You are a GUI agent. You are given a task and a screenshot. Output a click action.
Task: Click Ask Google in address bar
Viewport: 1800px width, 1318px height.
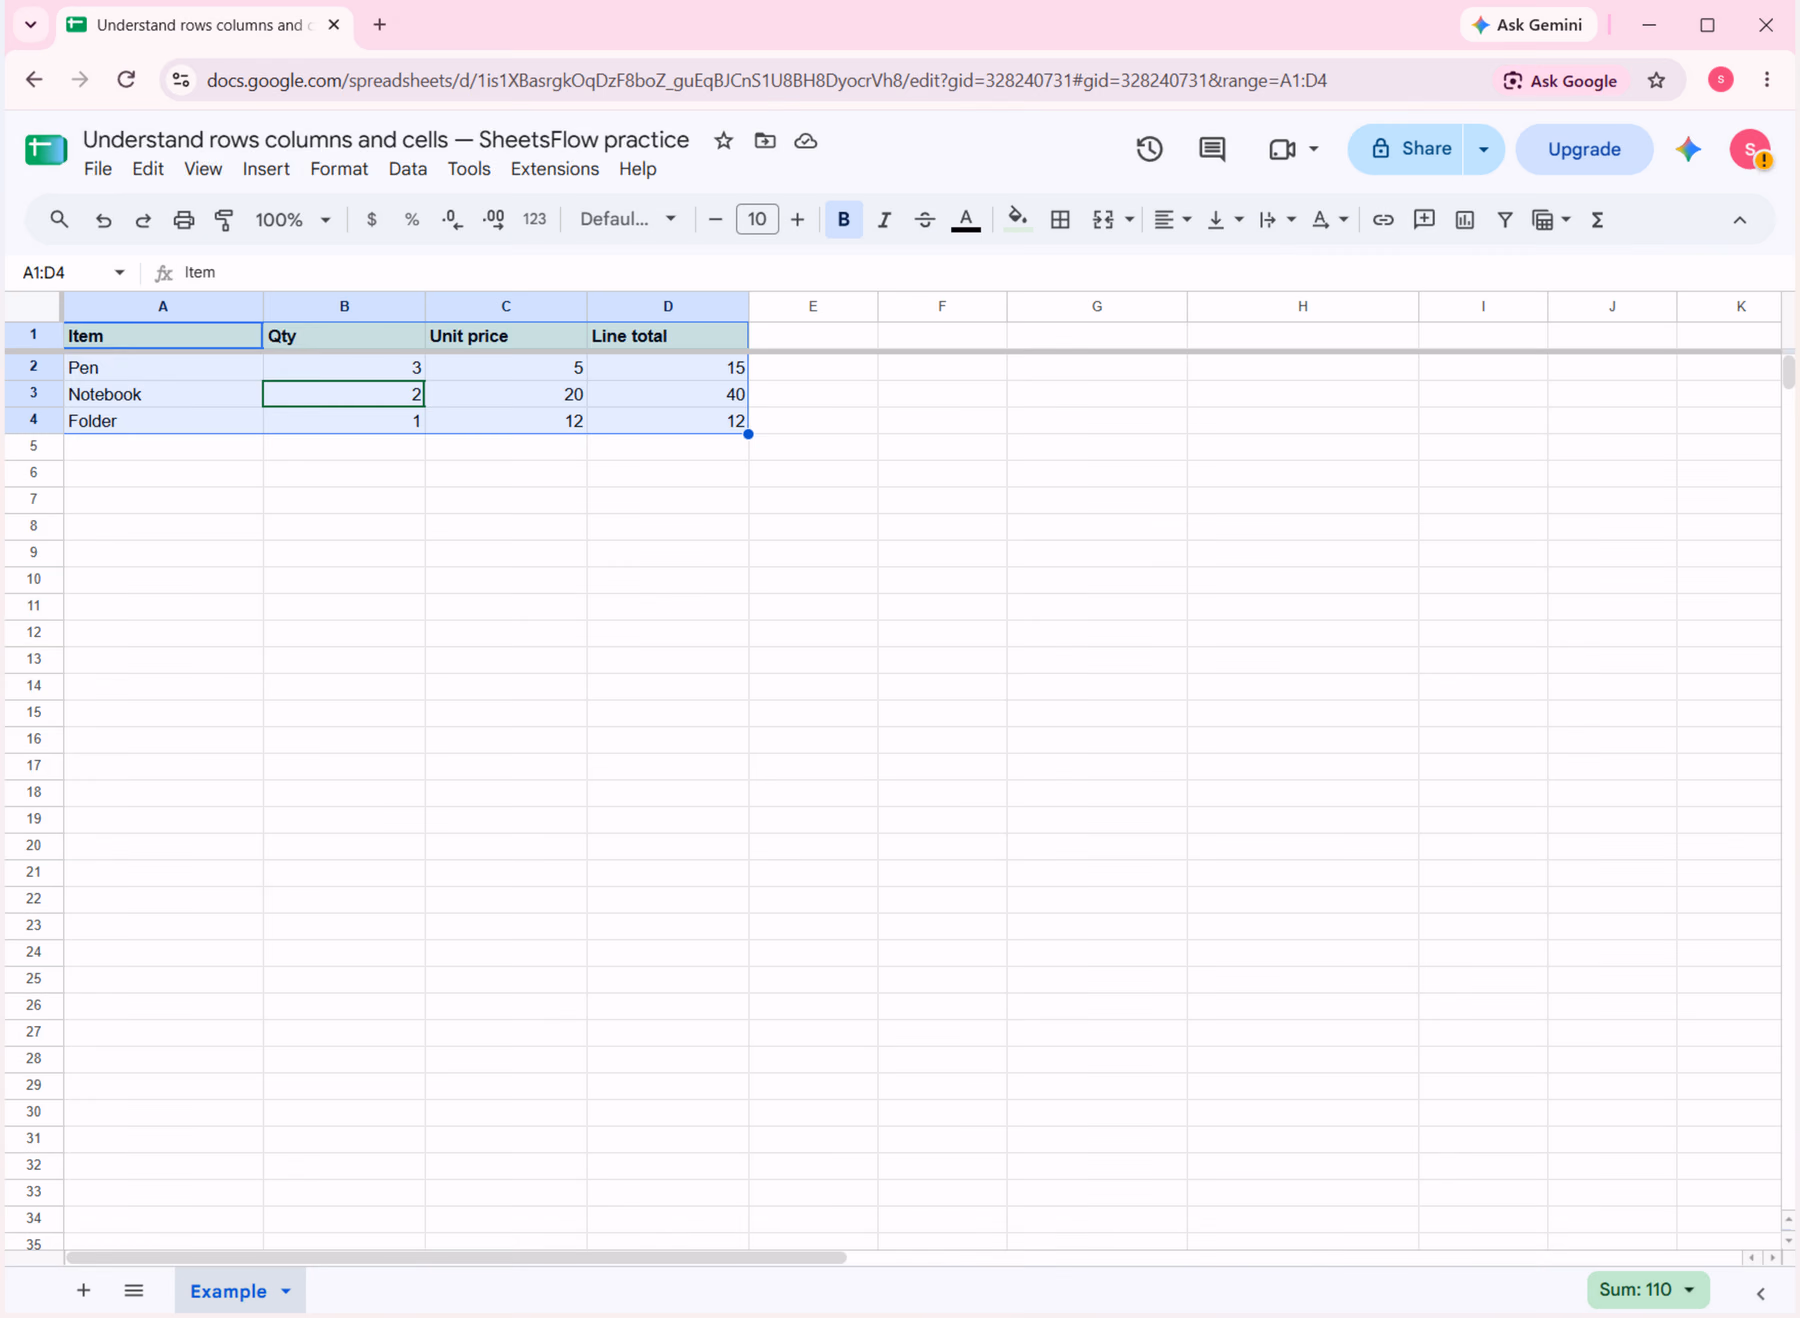(x=1561, y=81)
